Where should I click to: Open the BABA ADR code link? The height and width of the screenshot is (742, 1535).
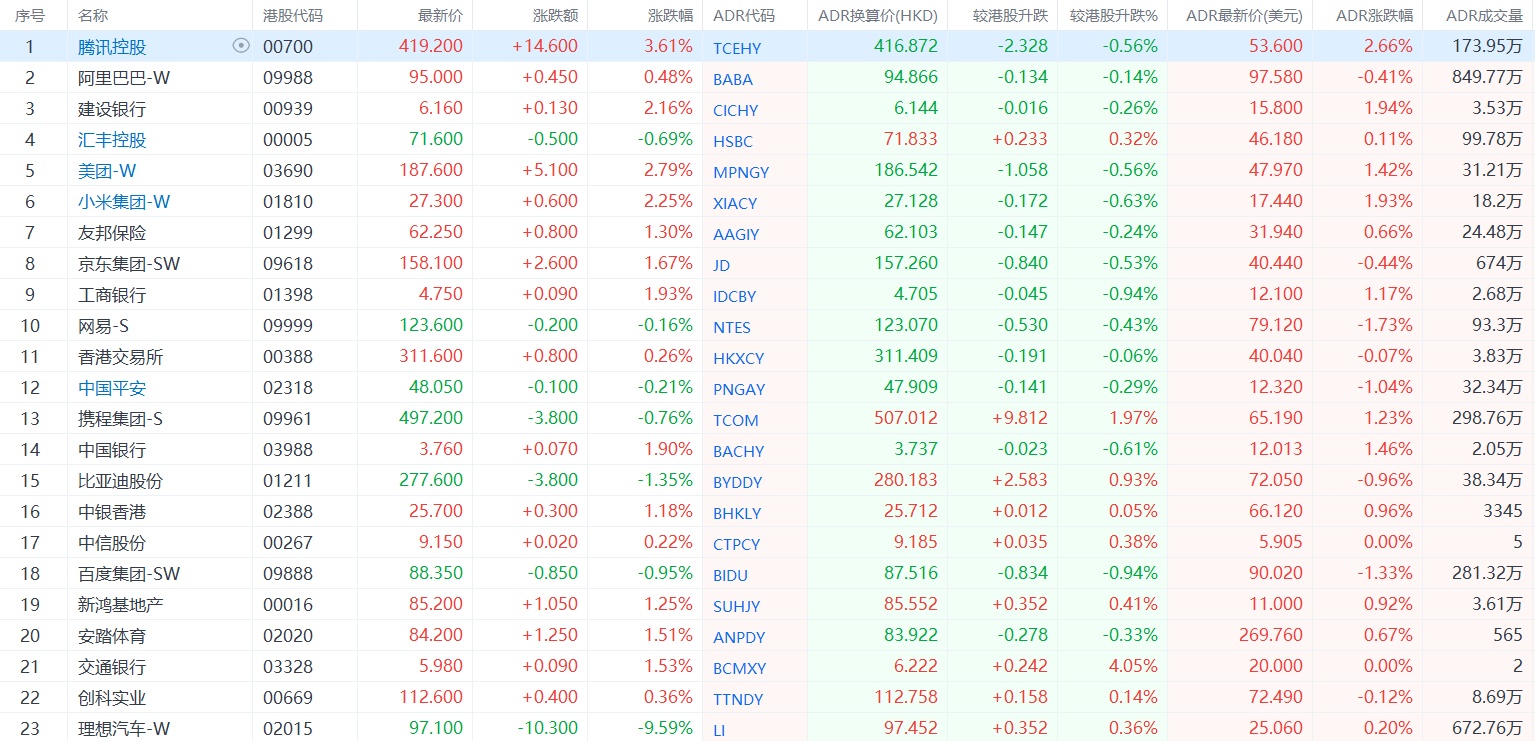click(733, 79)
